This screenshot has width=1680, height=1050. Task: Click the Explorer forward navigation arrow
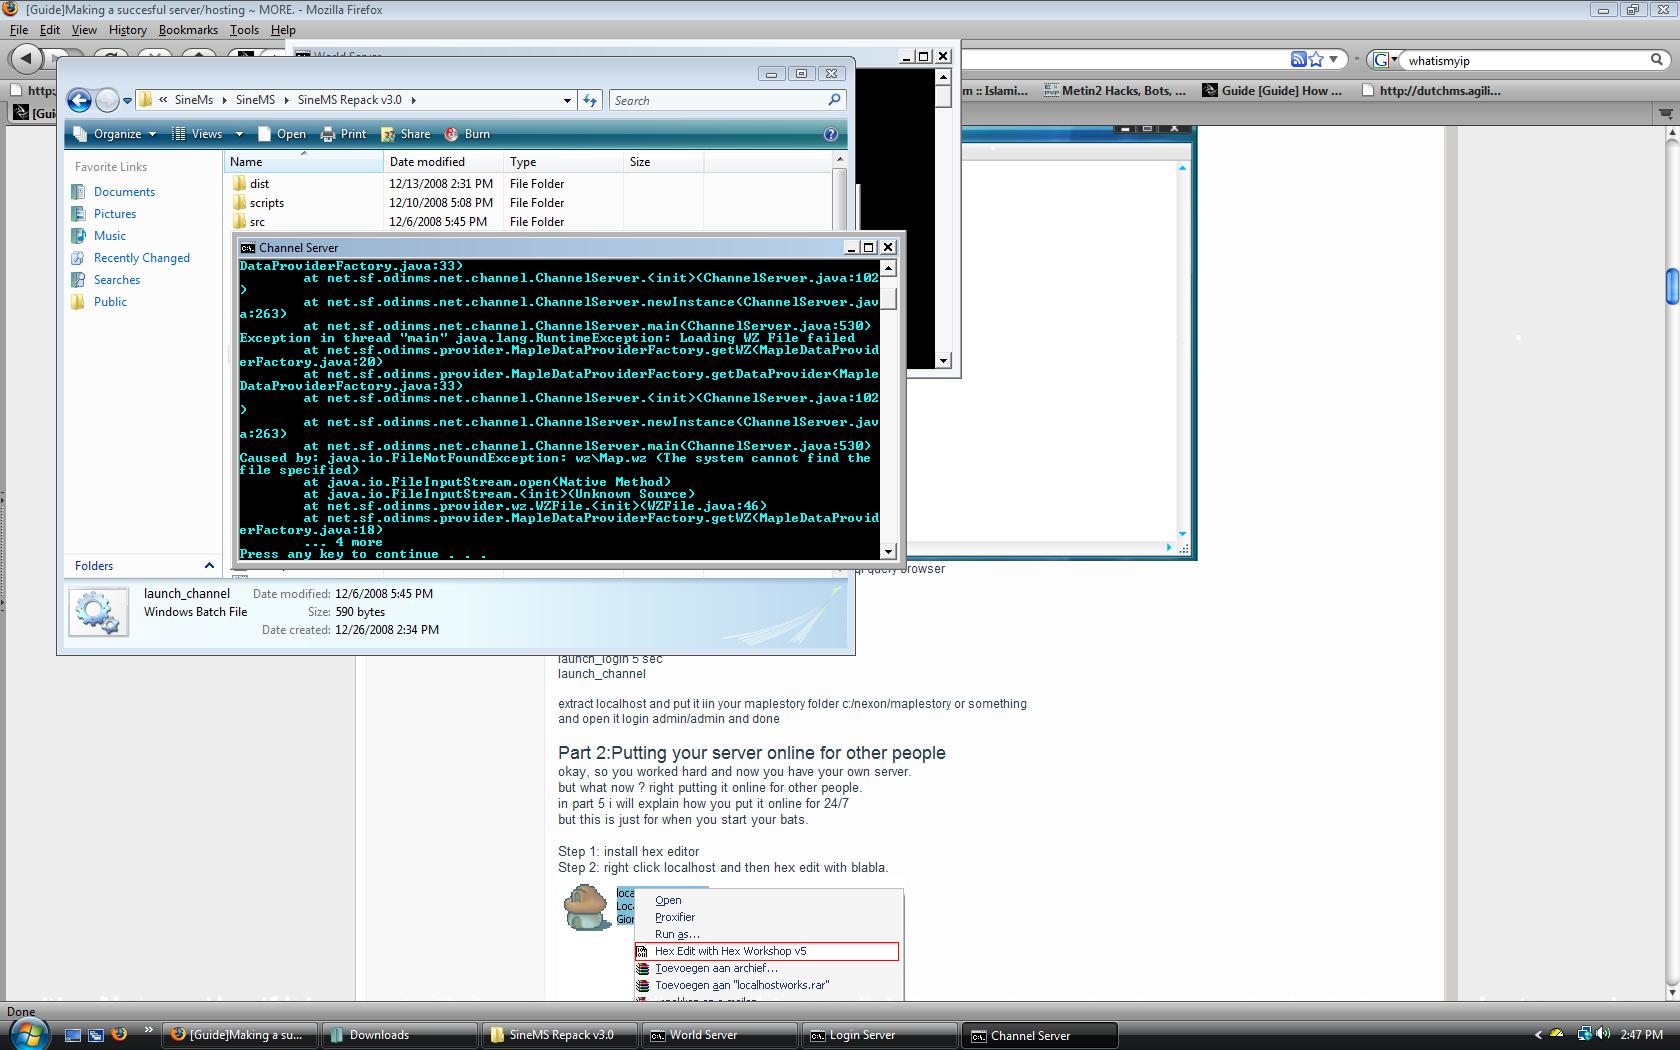(107, 100)
